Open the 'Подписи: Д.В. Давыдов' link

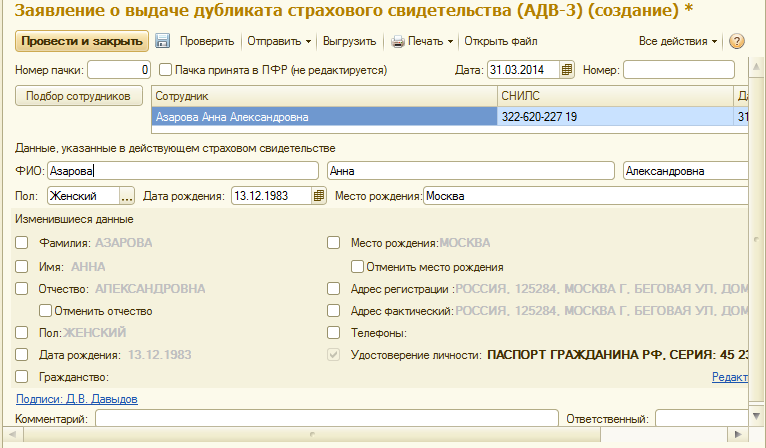coord(77,398)
